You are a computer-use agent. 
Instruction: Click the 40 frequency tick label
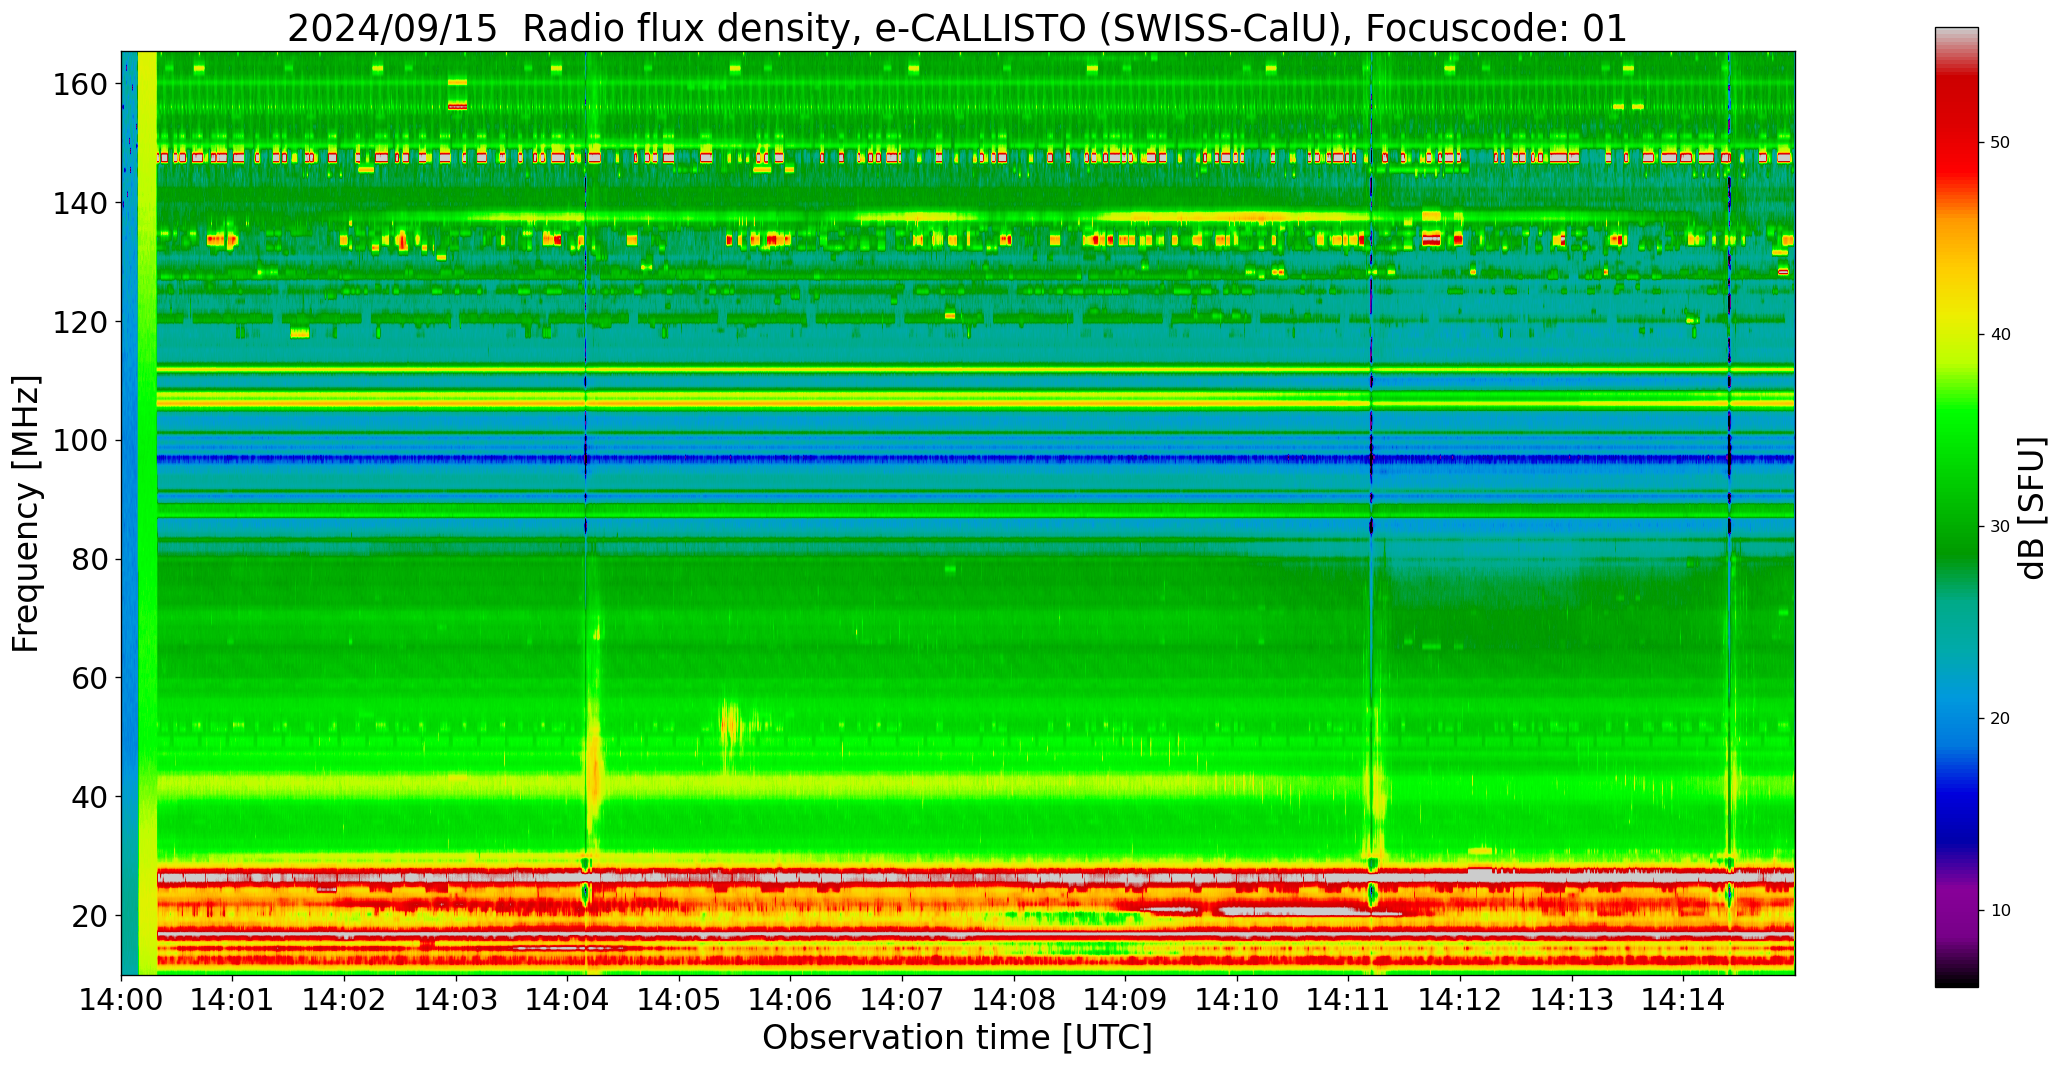[x=89, y=796]
